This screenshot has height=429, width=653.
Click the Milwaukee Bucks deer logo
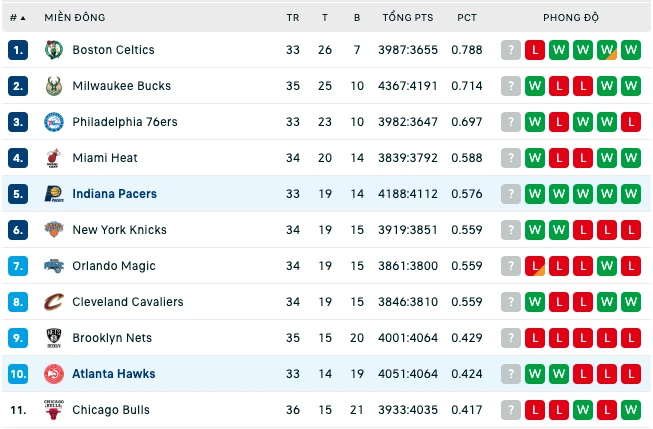[54, 86]
